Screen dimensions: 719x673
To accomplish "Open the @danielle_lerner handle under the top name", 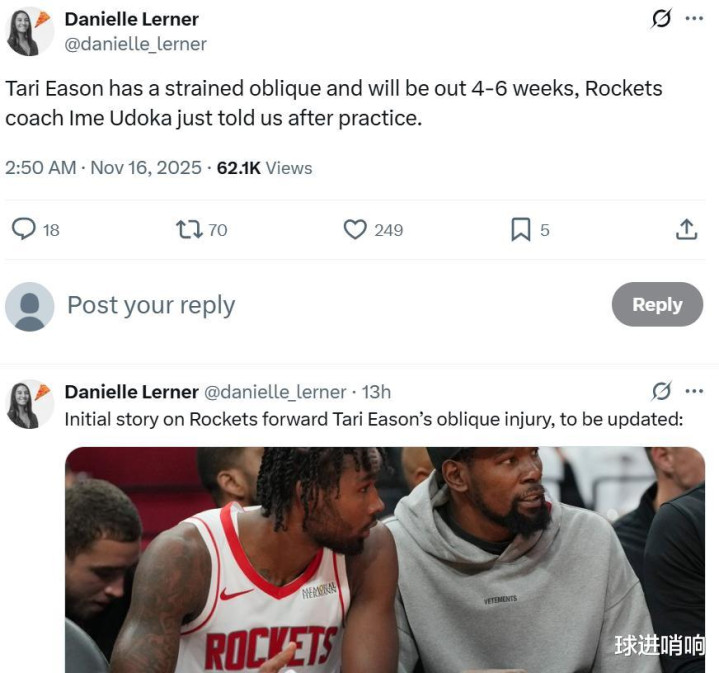I will [x=136, y=44].
